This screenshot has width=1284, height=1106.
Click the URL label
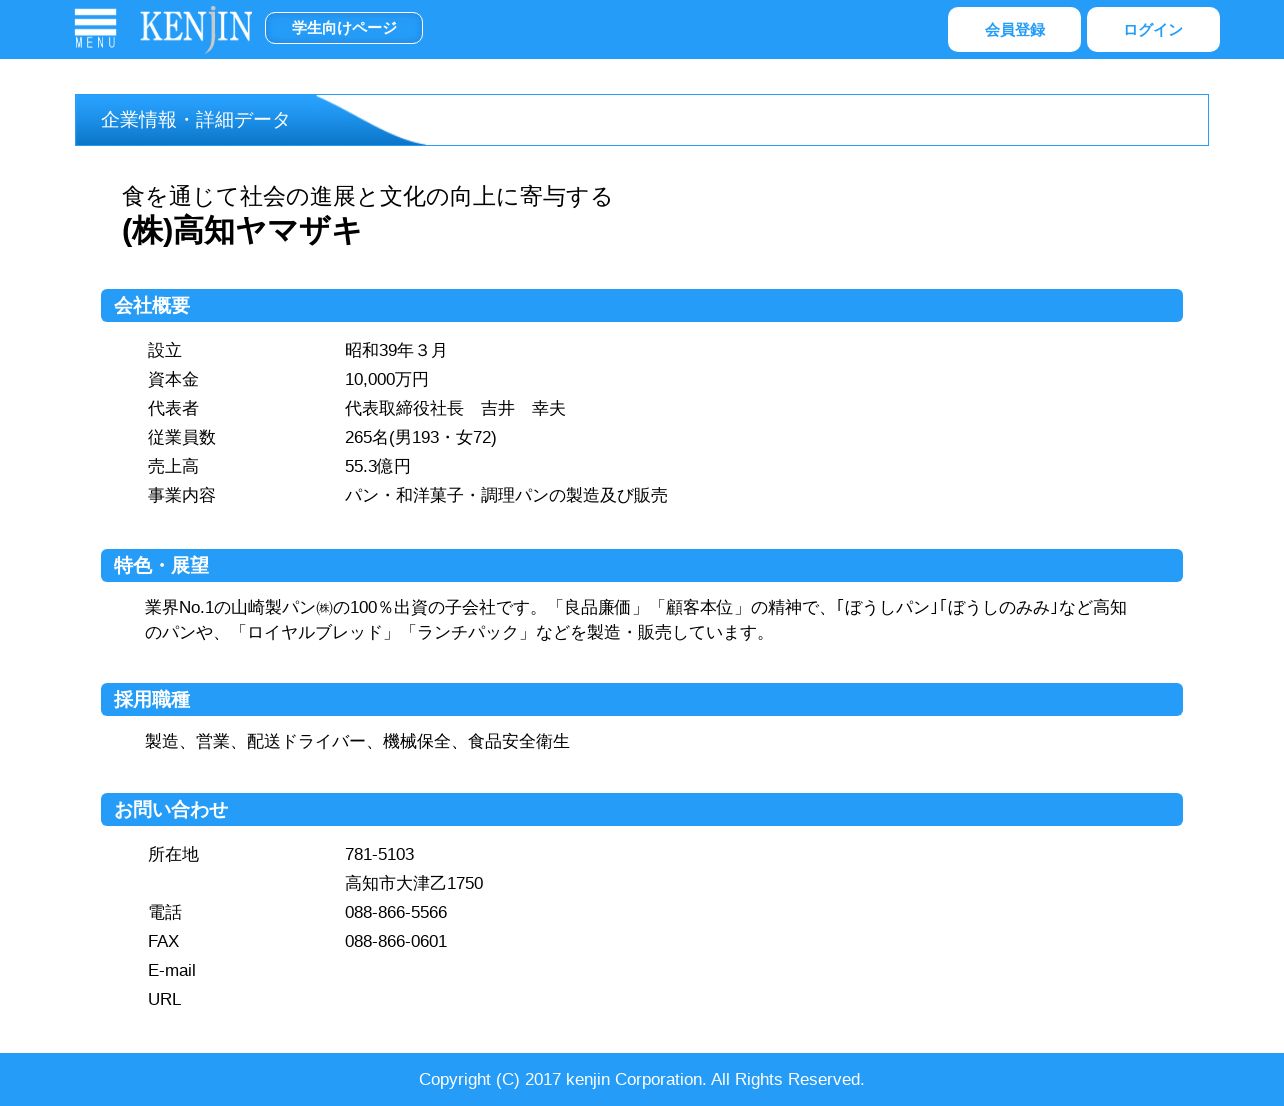pos(165,1000)
